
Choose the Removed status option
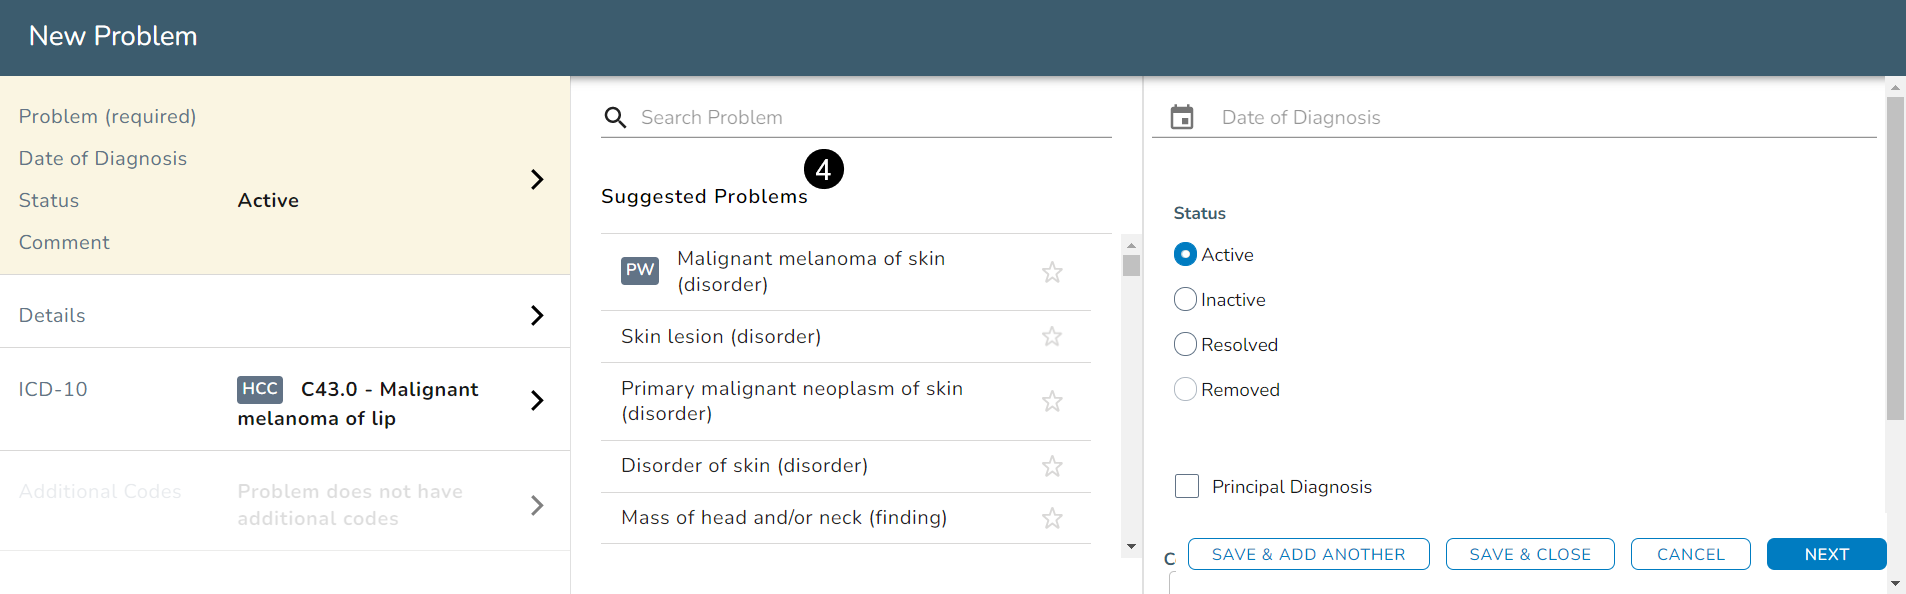click(1185, 390)
